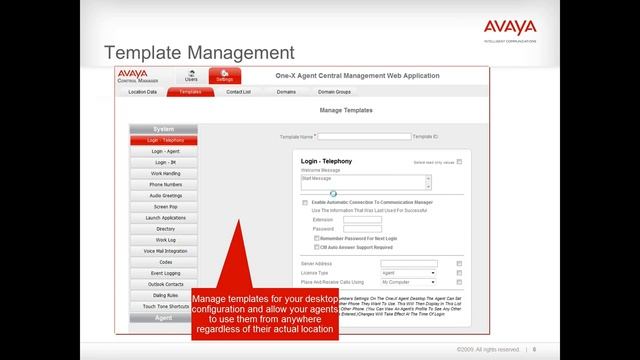Open the Outlook Contacts section
Image resolution: width=640 pixels, height=360 pixels.
(x=164, y=284)
